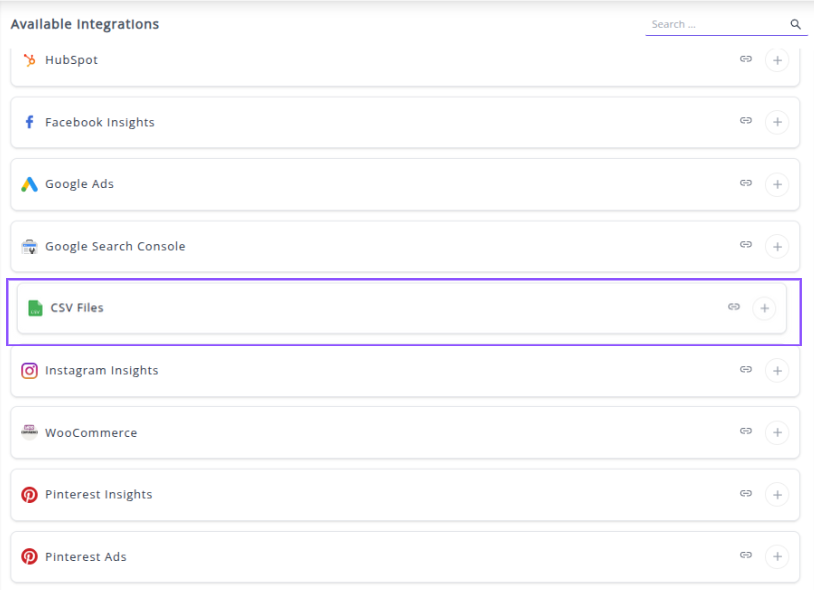Click the plus button on CSV Files

point(764,308)
